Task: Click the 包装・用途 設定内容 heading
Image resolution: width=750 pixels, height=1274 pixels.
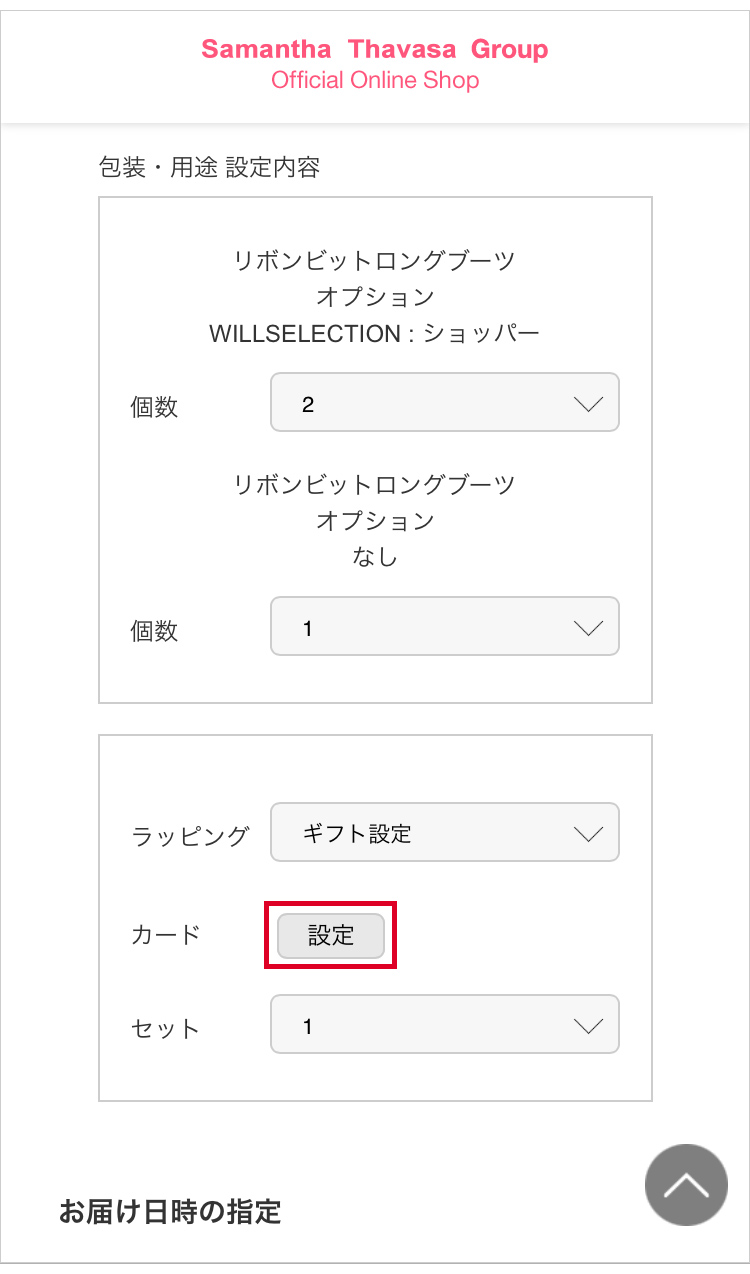Action: 209,167
